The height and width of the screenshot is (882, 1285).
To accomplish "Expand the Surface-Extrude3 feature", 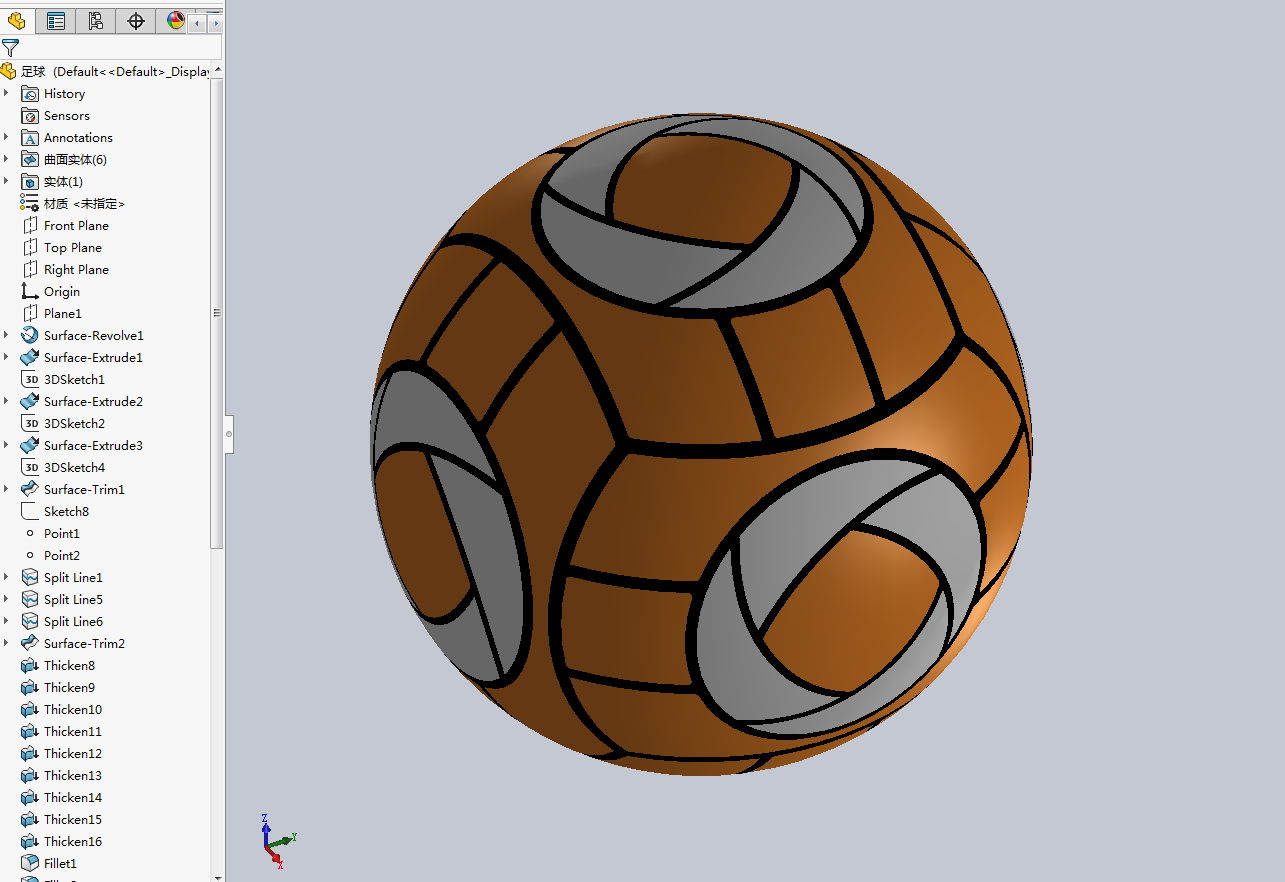I will [6, 445].
